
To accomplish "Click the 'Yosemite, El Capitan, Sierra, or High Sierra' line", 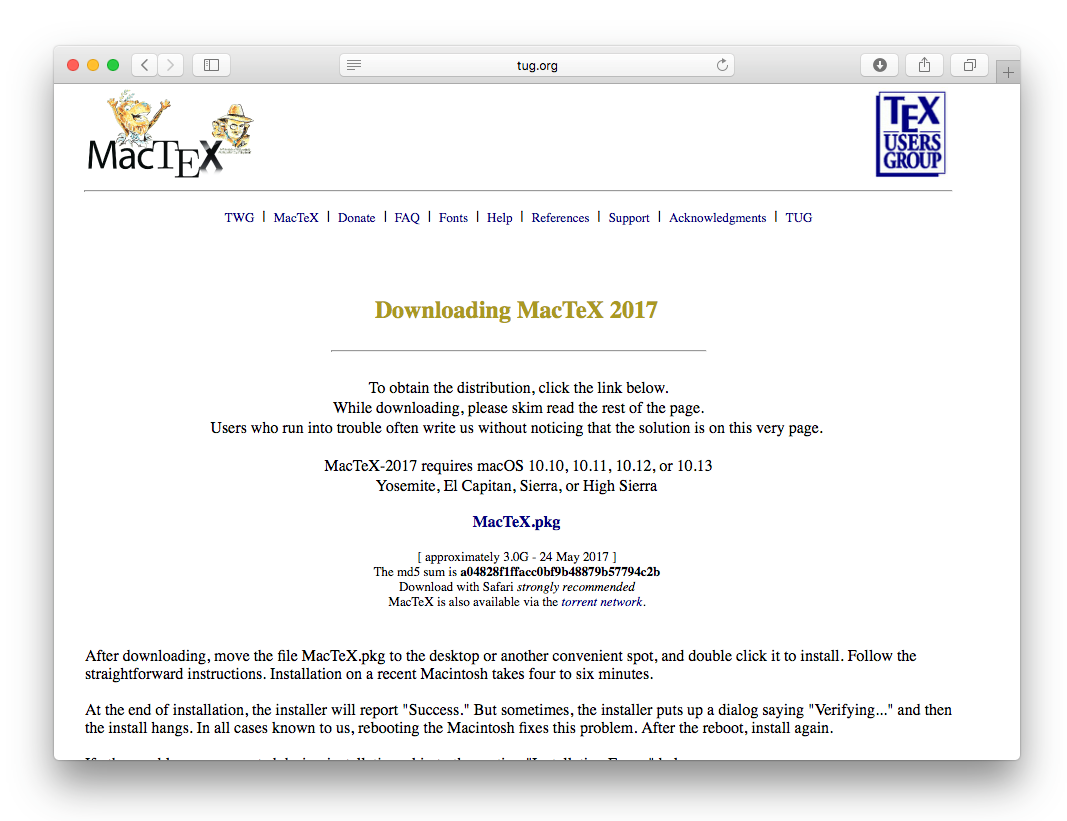I will point(516,486).
